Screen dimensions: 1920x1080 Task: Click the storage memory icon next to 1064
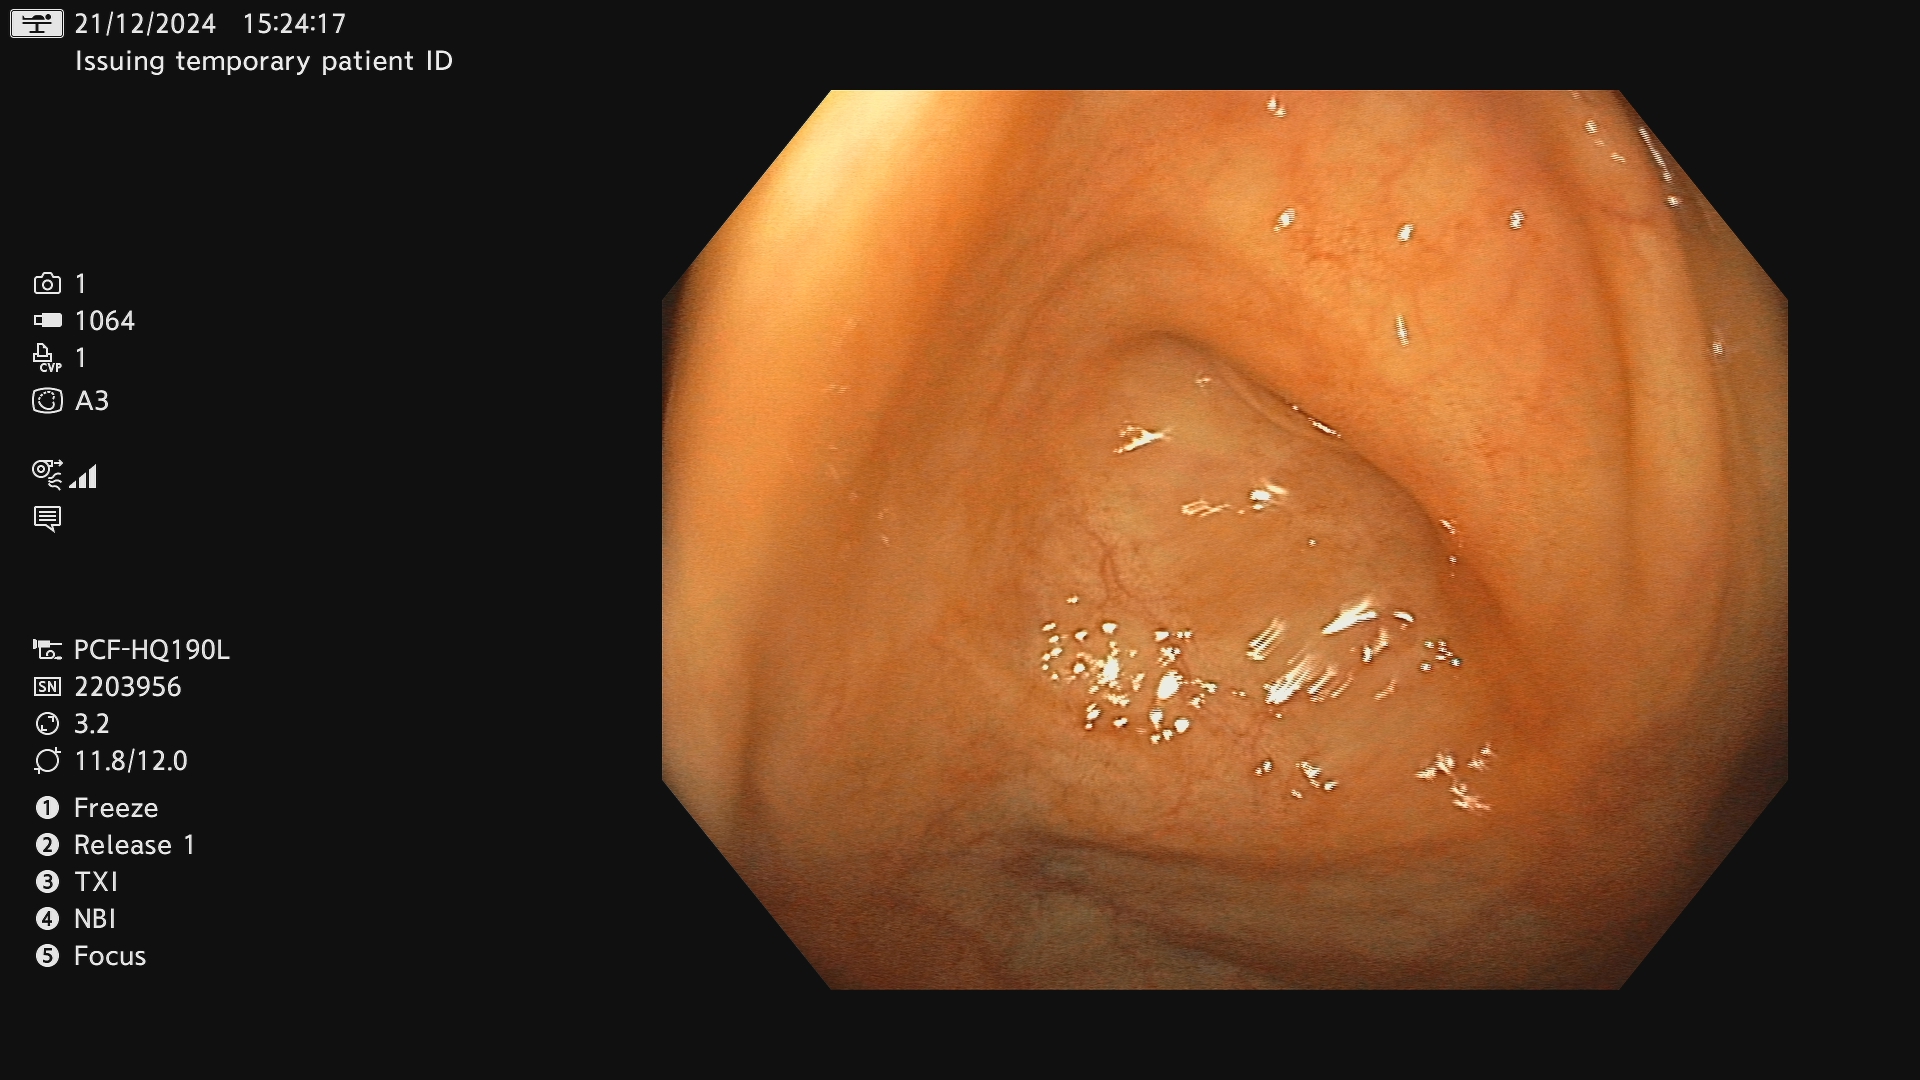tap(47, 321)
